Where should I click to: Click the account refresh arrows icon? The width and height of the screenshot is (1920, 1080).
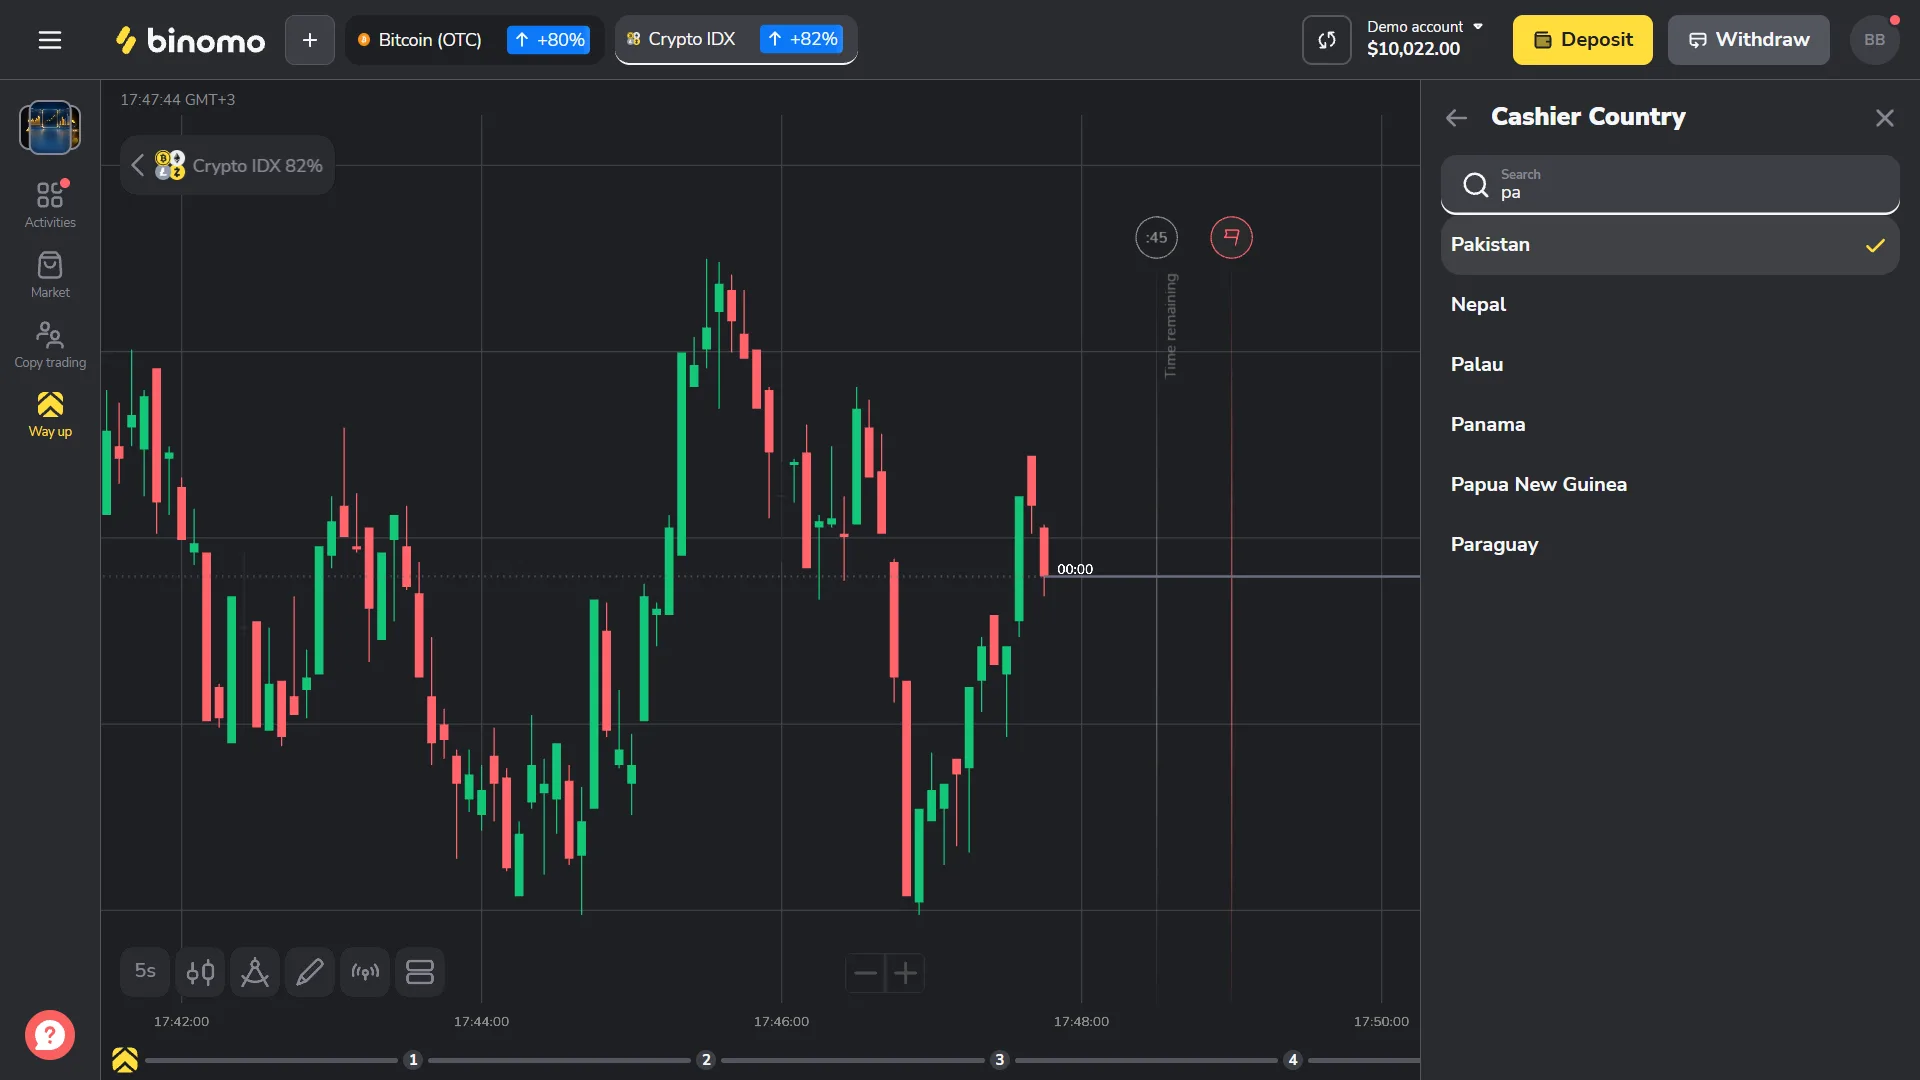[x=1327, y=40]
